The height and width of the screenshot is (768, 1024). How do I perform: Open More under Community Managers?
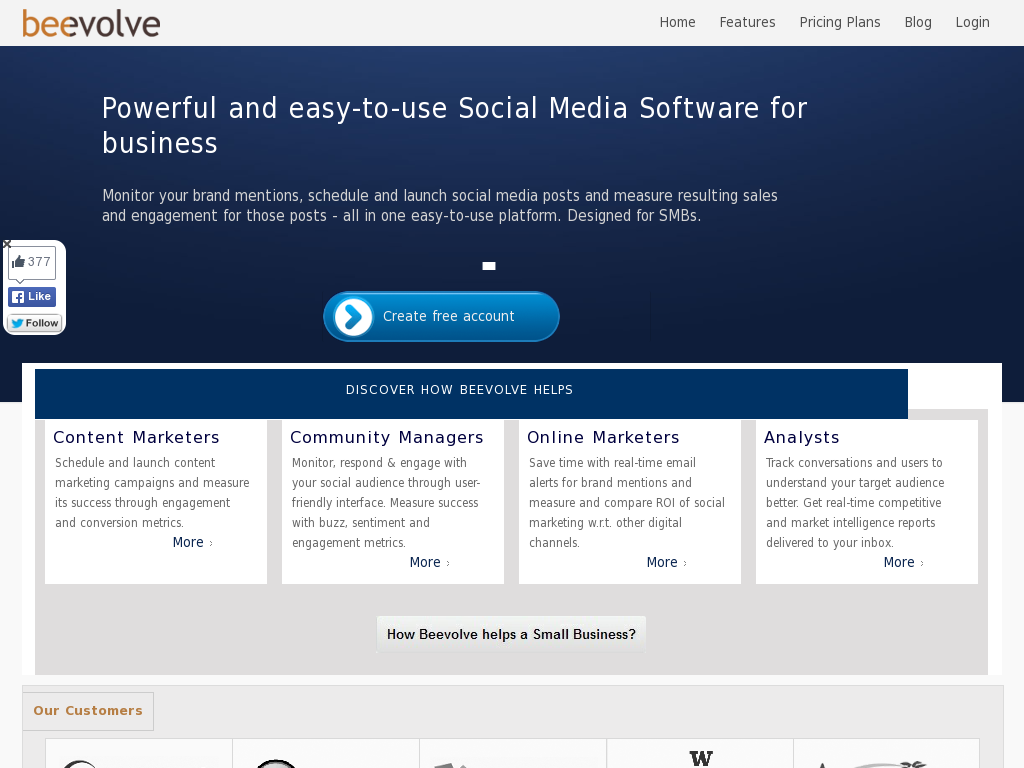click(430, 562)
